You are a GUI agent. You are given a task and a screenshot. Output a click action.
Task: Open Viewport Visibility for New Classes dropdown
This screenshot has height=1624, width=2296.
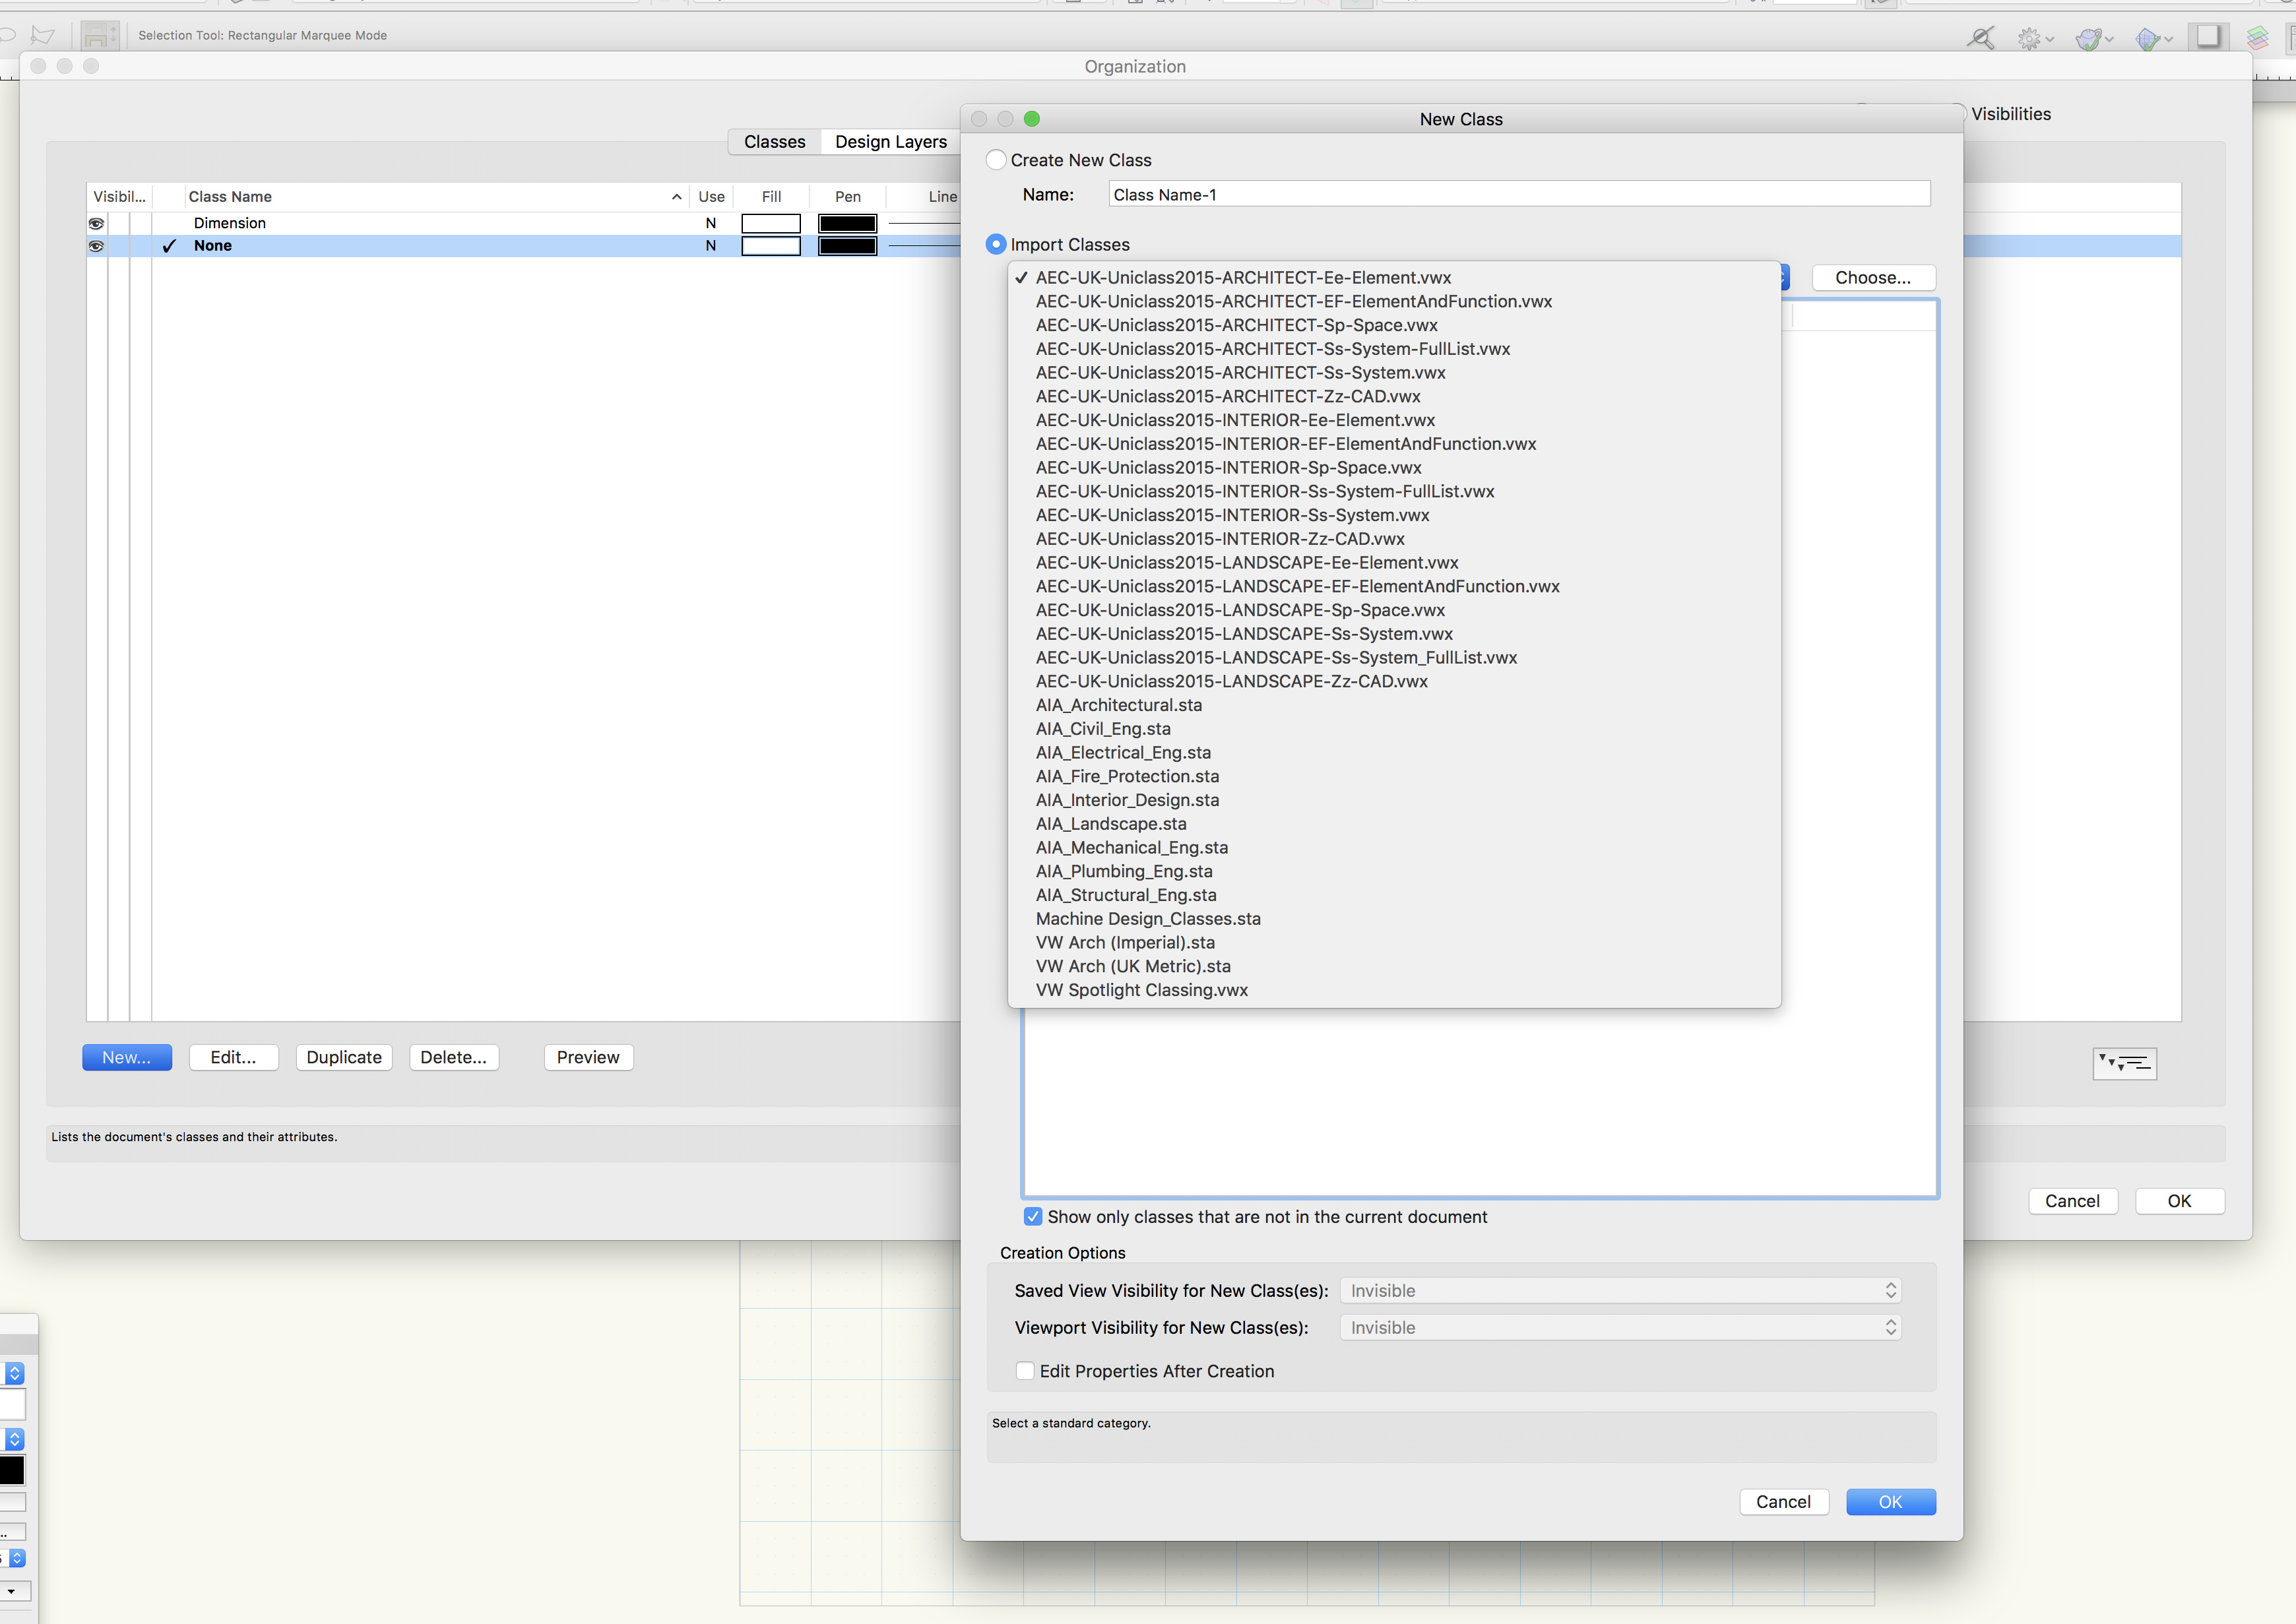pyautogui.click(x=1619, y=1327)
